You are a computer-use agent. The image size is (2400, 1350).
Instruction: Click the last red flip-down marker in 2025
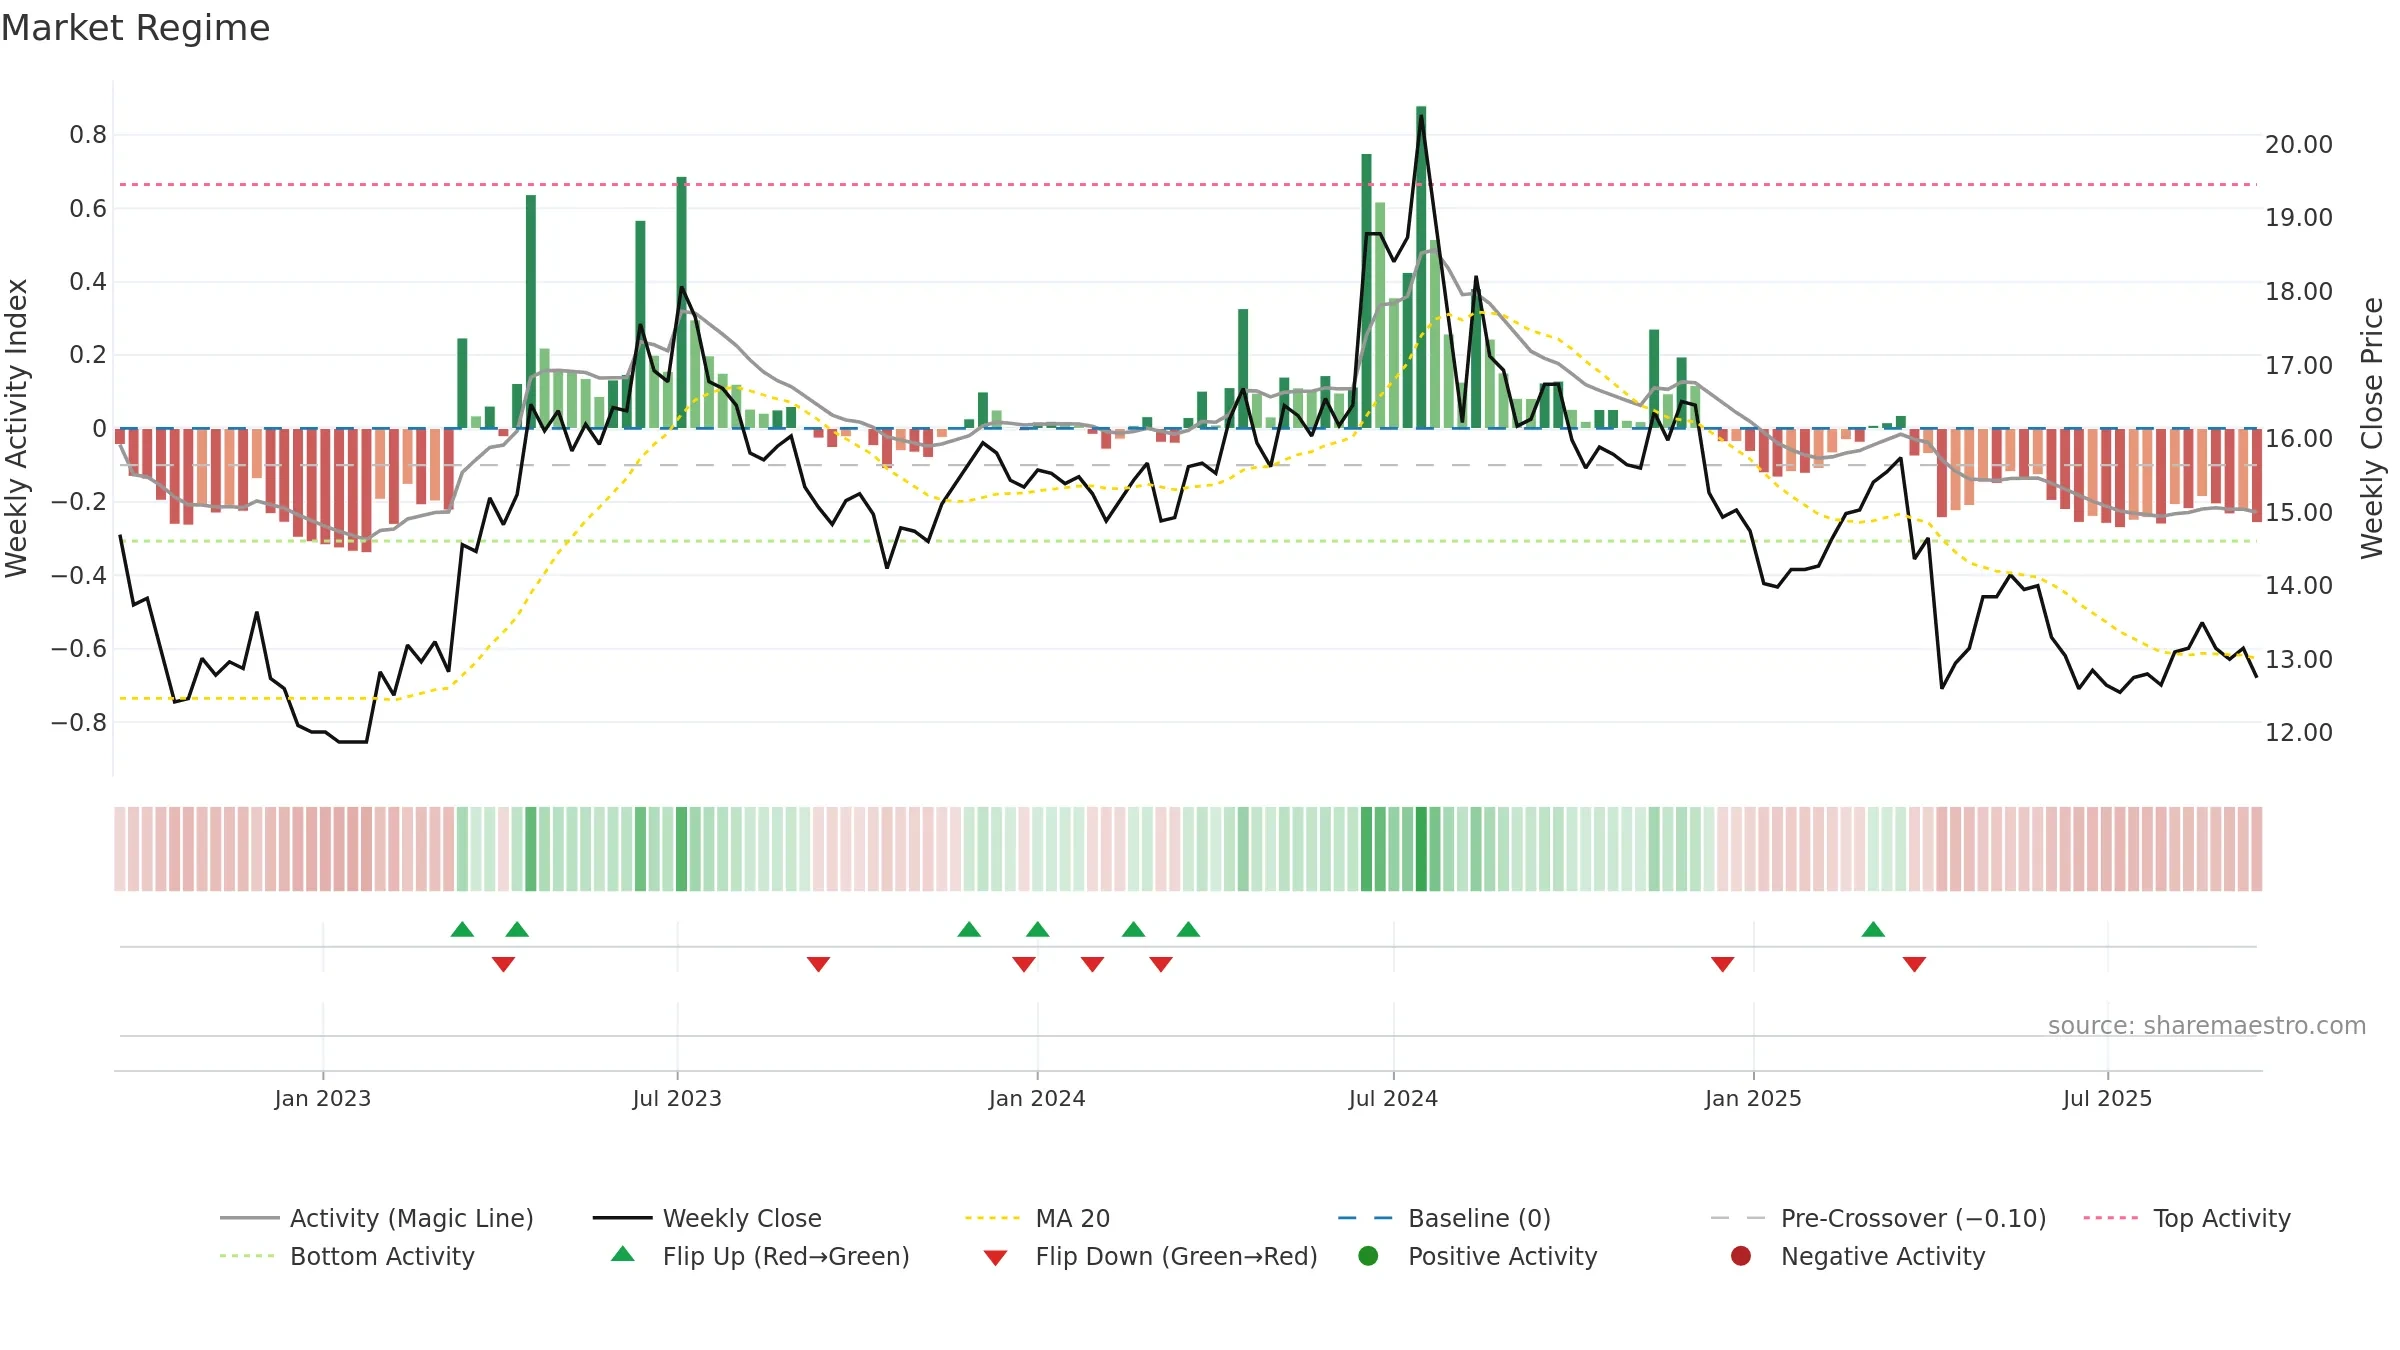1914,964
